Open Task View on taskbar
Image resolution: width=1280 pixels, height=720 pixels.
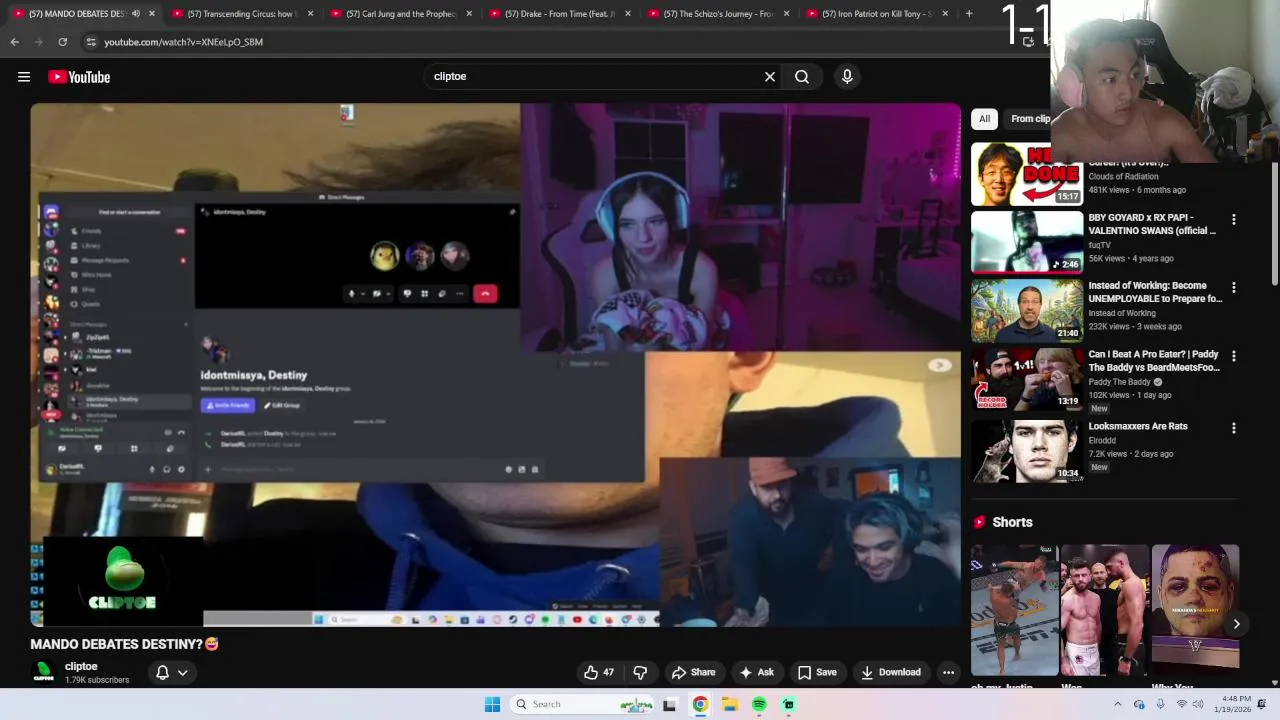[x=669, y=704]
